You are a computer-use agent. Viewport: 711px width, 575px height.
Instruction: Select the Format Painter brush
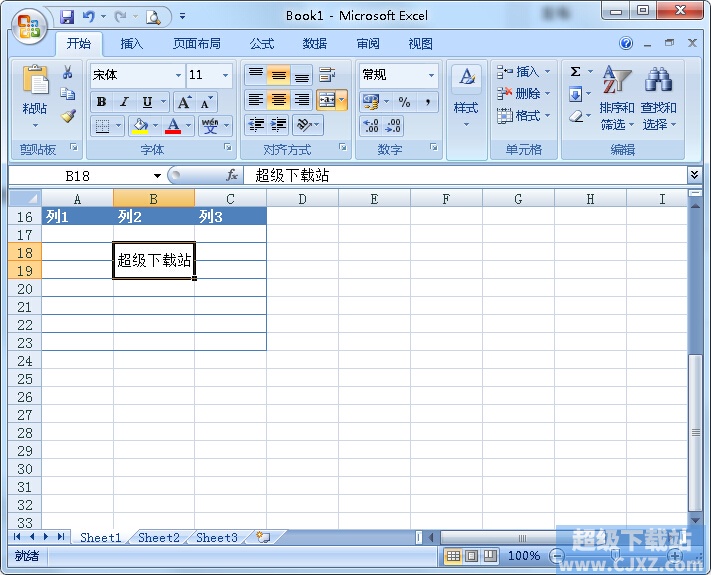pyautogui.click(x=68, y=116)
